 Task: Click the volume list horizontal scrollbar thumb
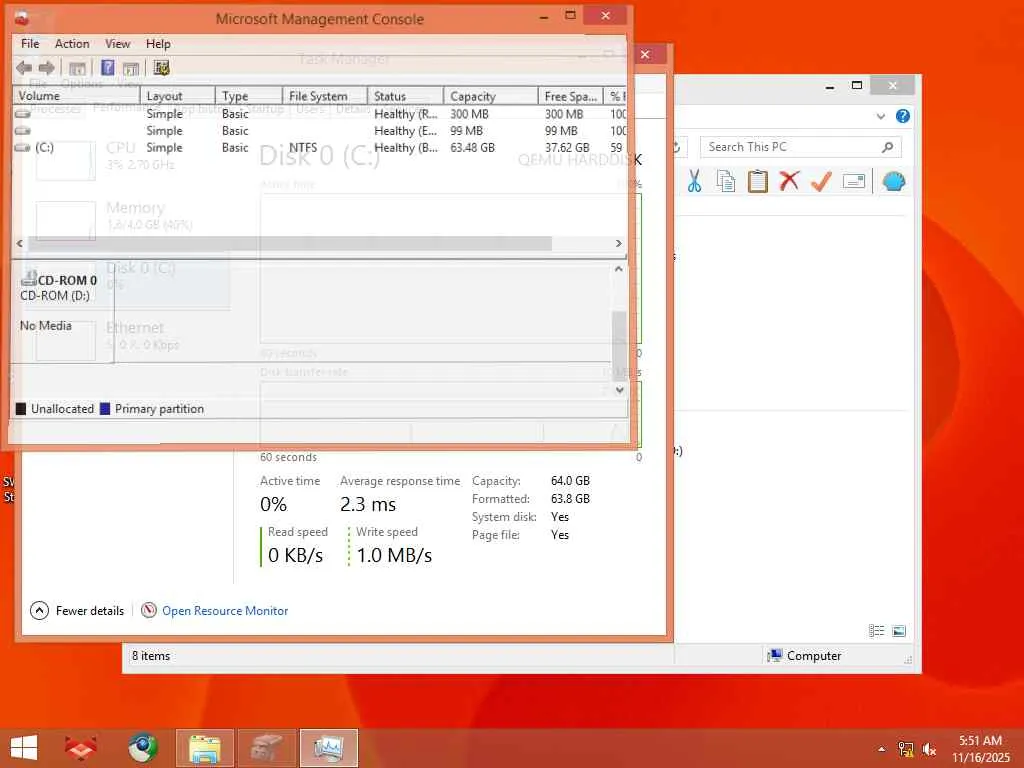tap(290, 244)
